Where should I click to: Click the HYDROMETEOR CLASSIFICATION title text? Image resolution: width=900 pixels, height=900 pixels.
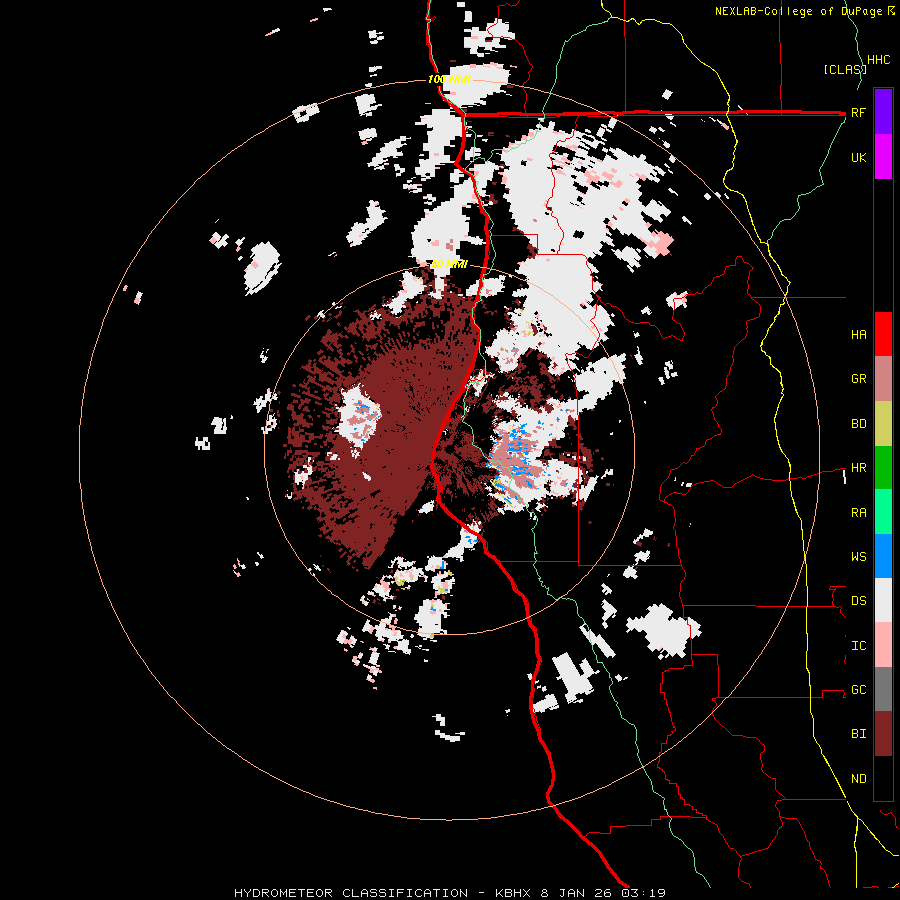(x=351, y=893)
